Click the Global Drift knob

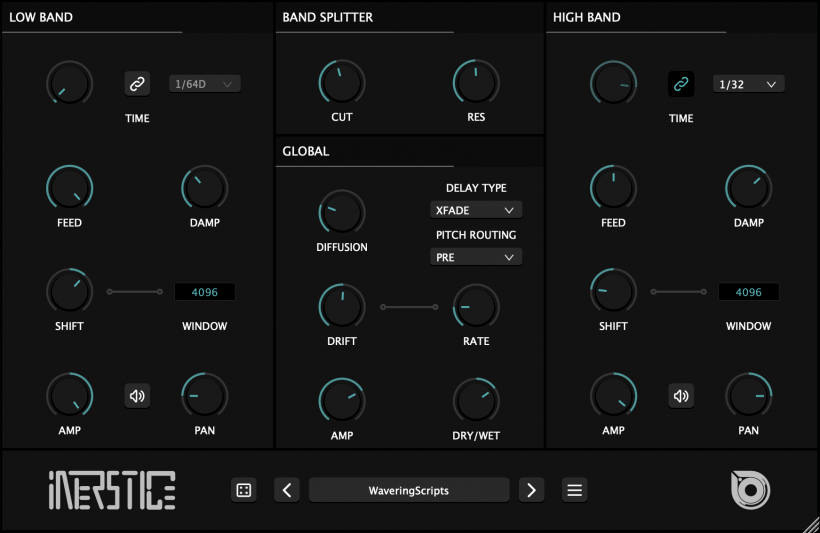pos(342,307)
